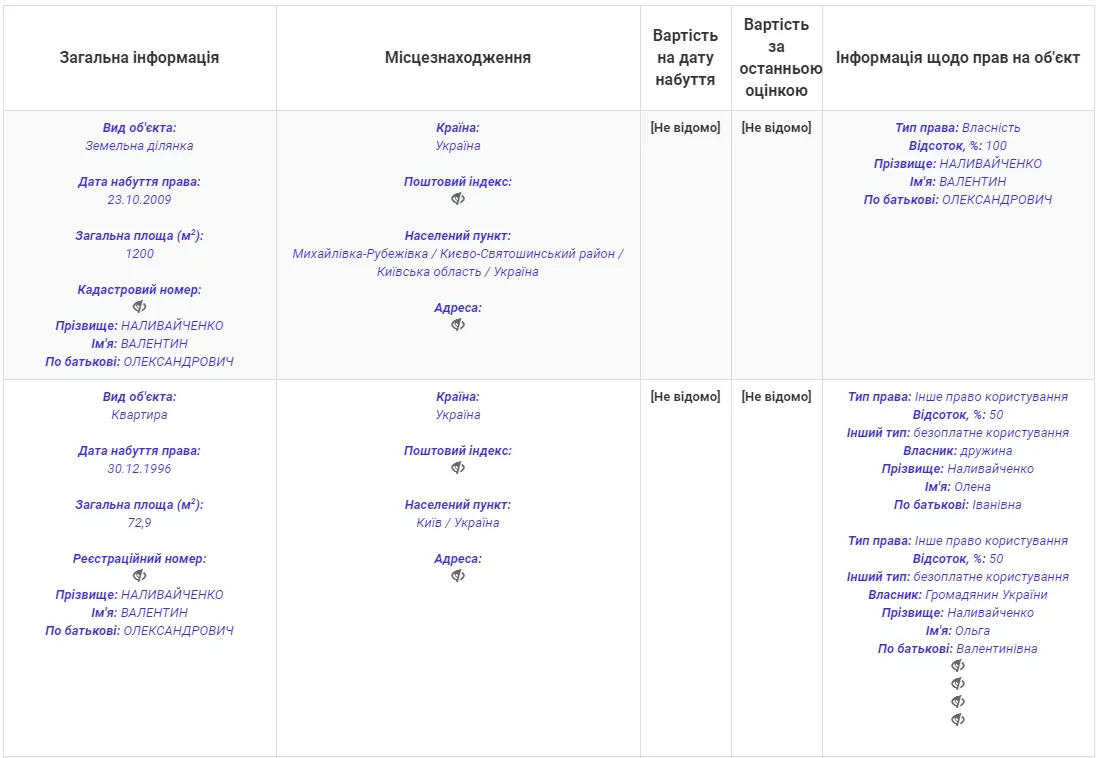1116x758 pixels.
Task: Select the Місцезнаходження column header
Action: coord(458,58)
